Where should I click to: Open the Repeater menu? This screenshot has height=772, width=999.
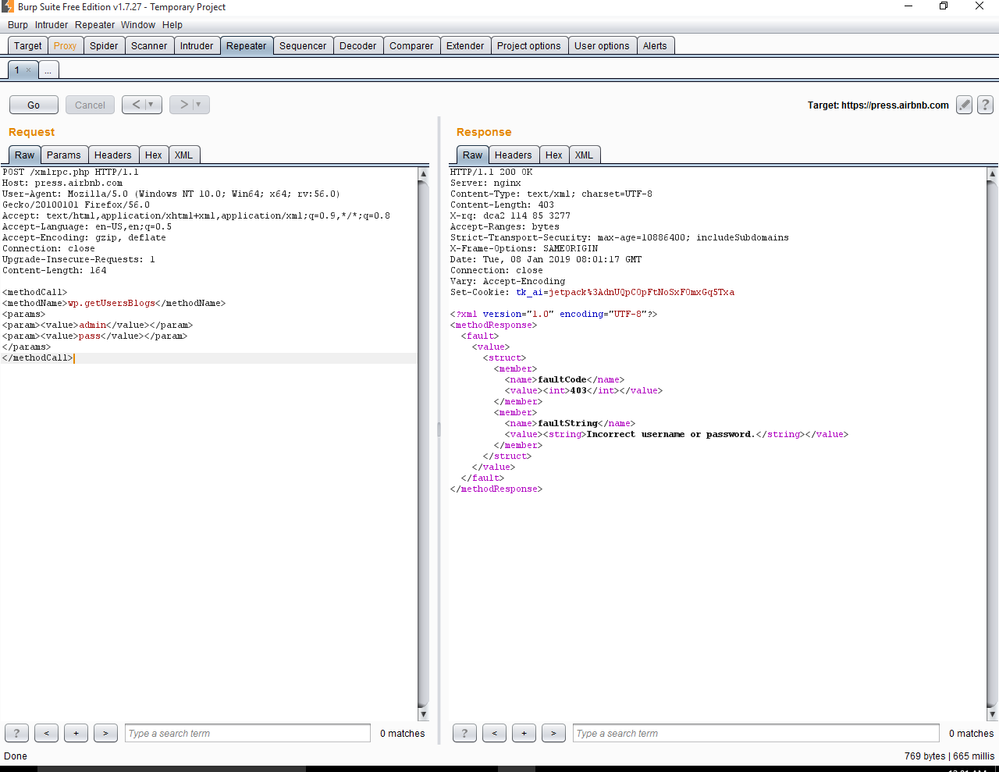click(94, 25)
